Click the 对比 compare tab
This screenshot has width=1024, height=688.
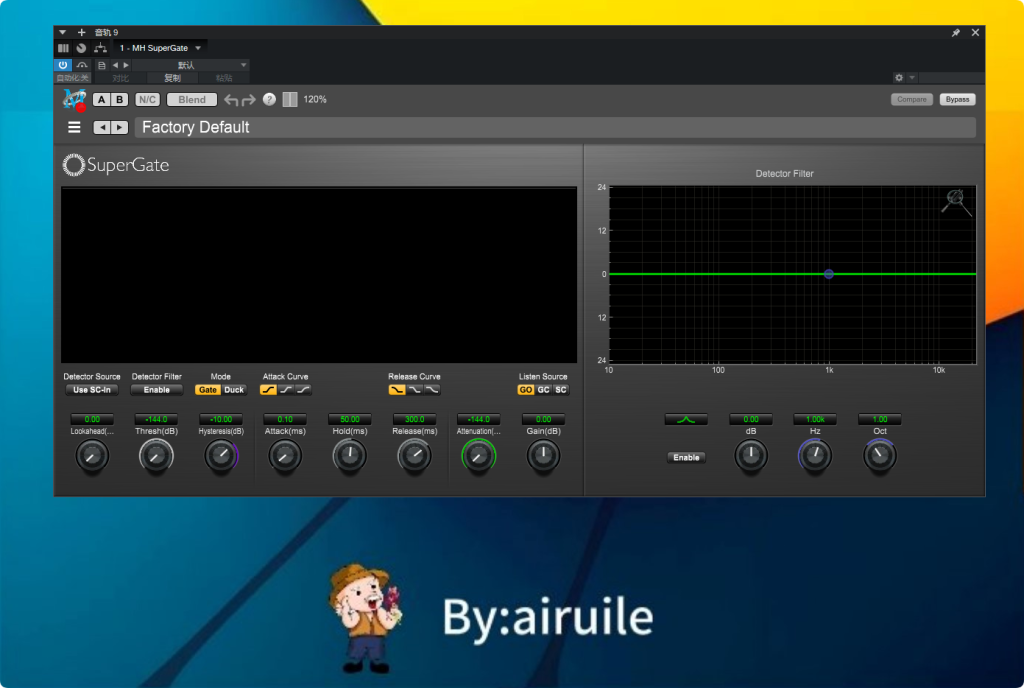click(x=120, y=78)
